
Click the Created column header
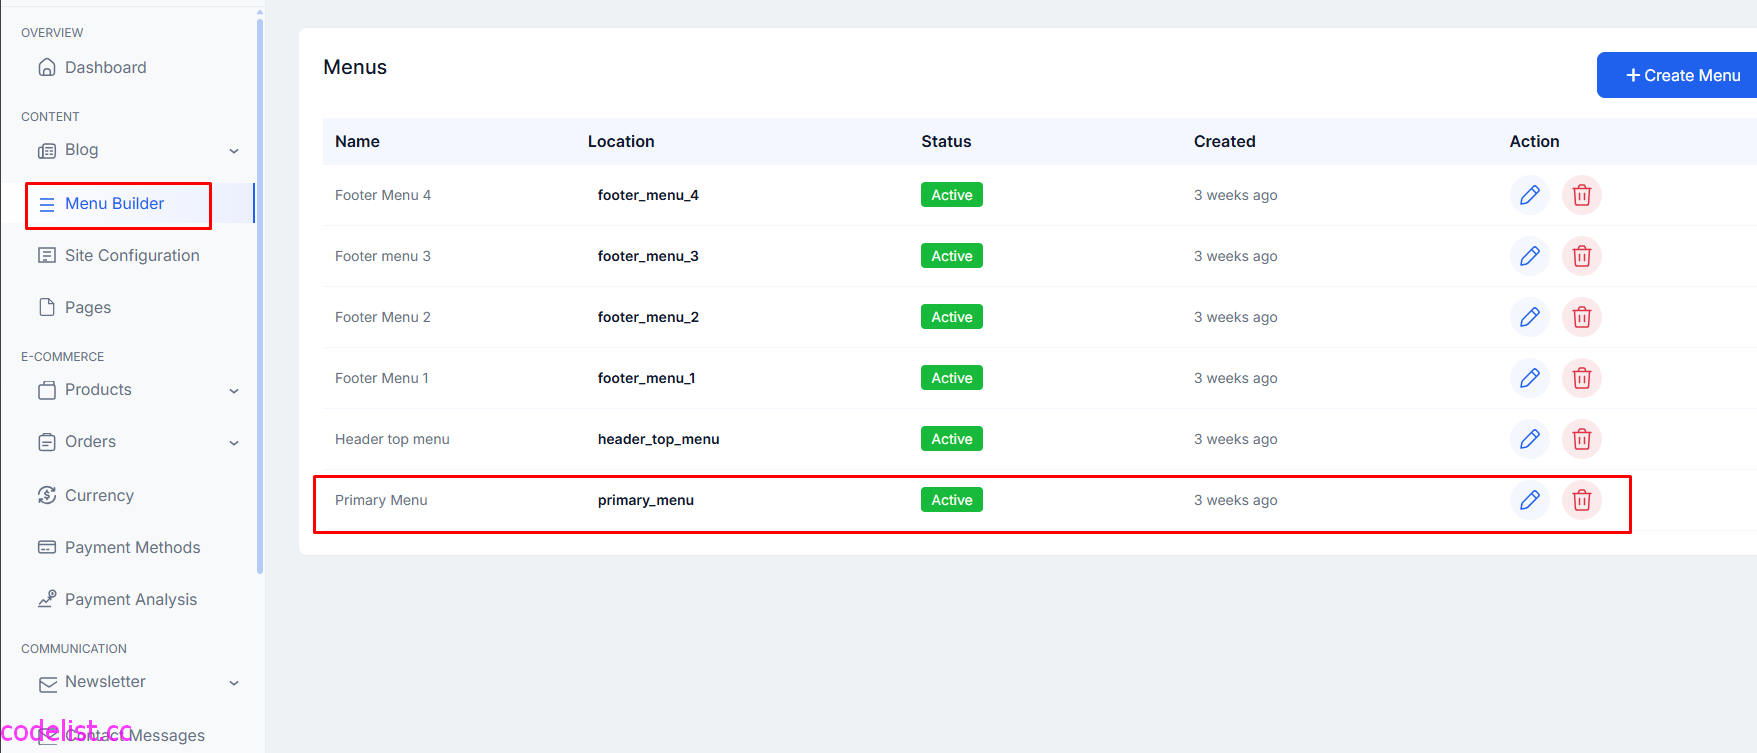point(1224,141)
